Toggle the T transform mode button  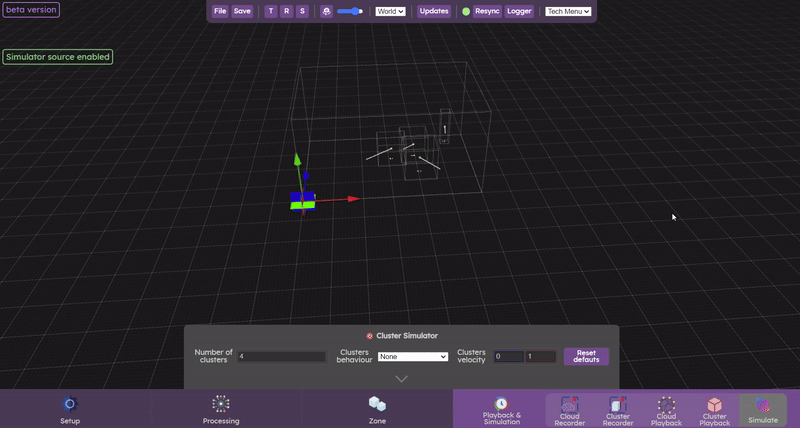coord(271,11)
